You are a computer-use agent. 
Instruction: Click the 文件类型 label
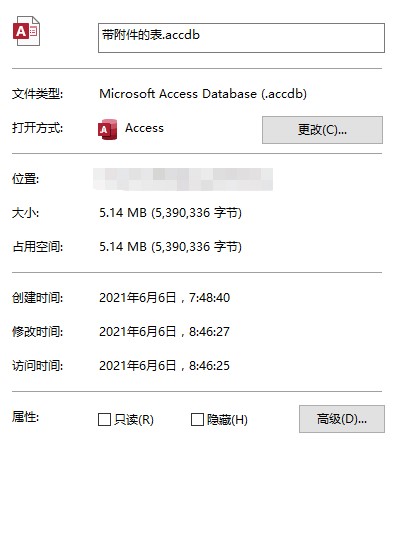point(37,94)
